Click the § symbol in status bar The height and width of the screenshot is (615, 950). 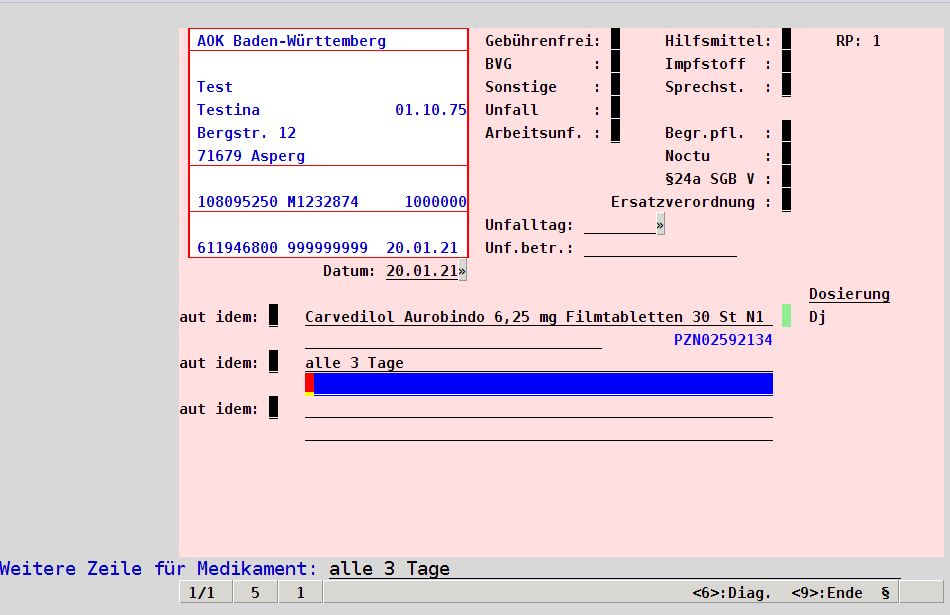885,593
